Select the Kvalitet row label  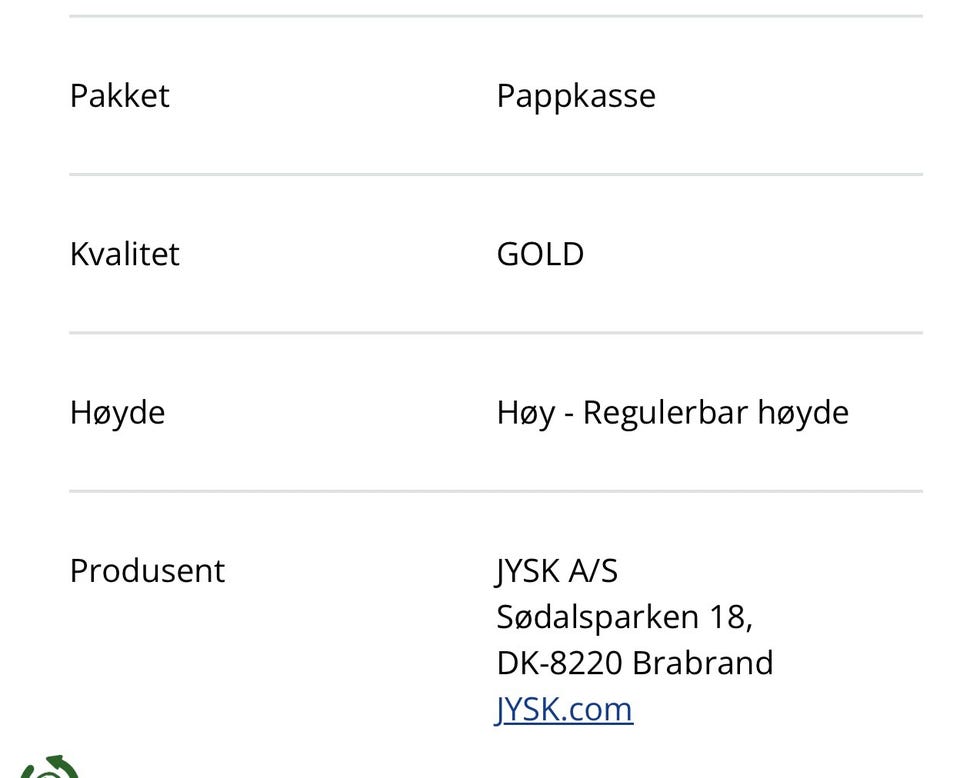pyautogui.click(x=124, y=254)
